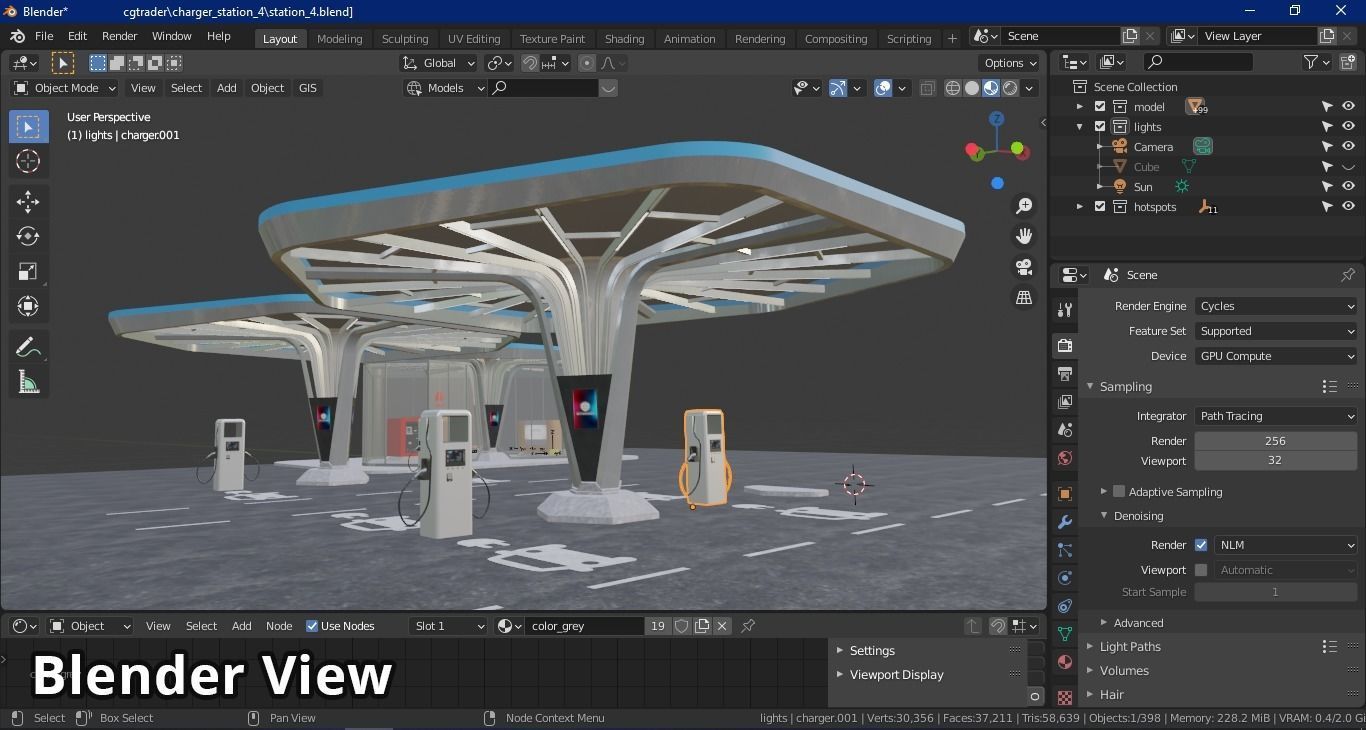Open the Render menu
The height and width of the screenshot is (730, 1366).
119,36
